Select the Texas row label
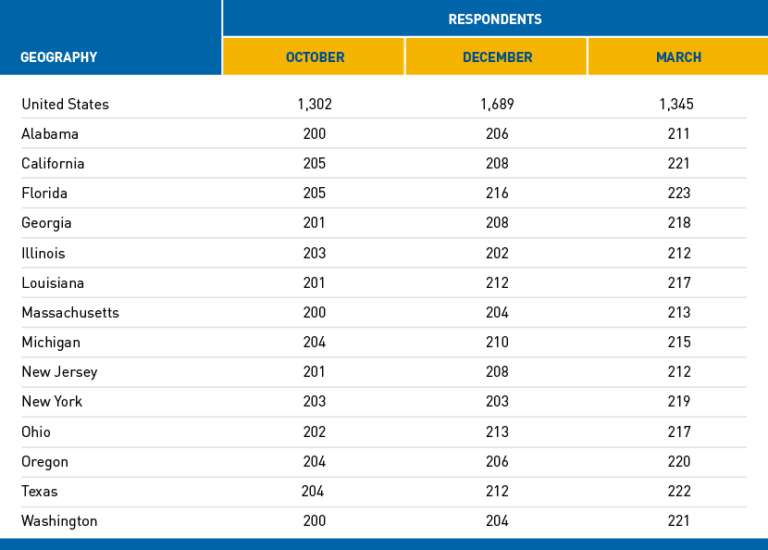The width and height of the screenshot is (768, 550). [40, 491]
